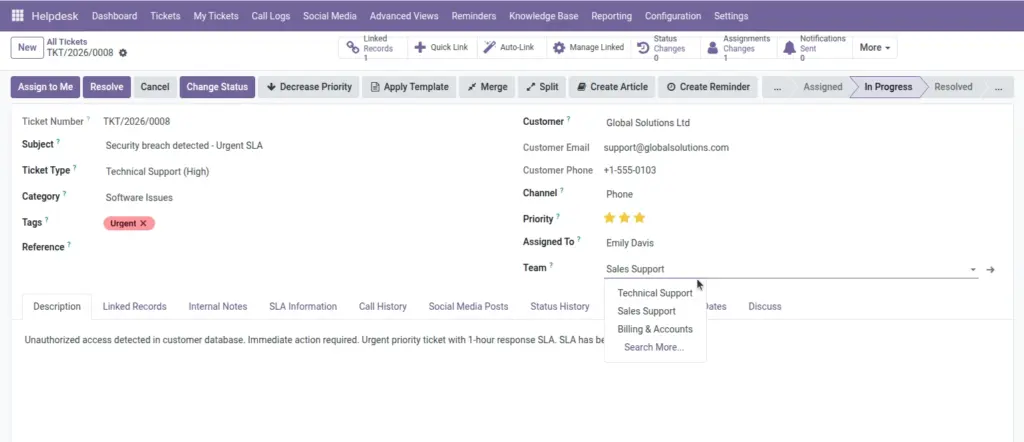Expand earlier stages ellipsis before Assigned
This screenshot has width=1024, height=442.
[x=777, y=87]
